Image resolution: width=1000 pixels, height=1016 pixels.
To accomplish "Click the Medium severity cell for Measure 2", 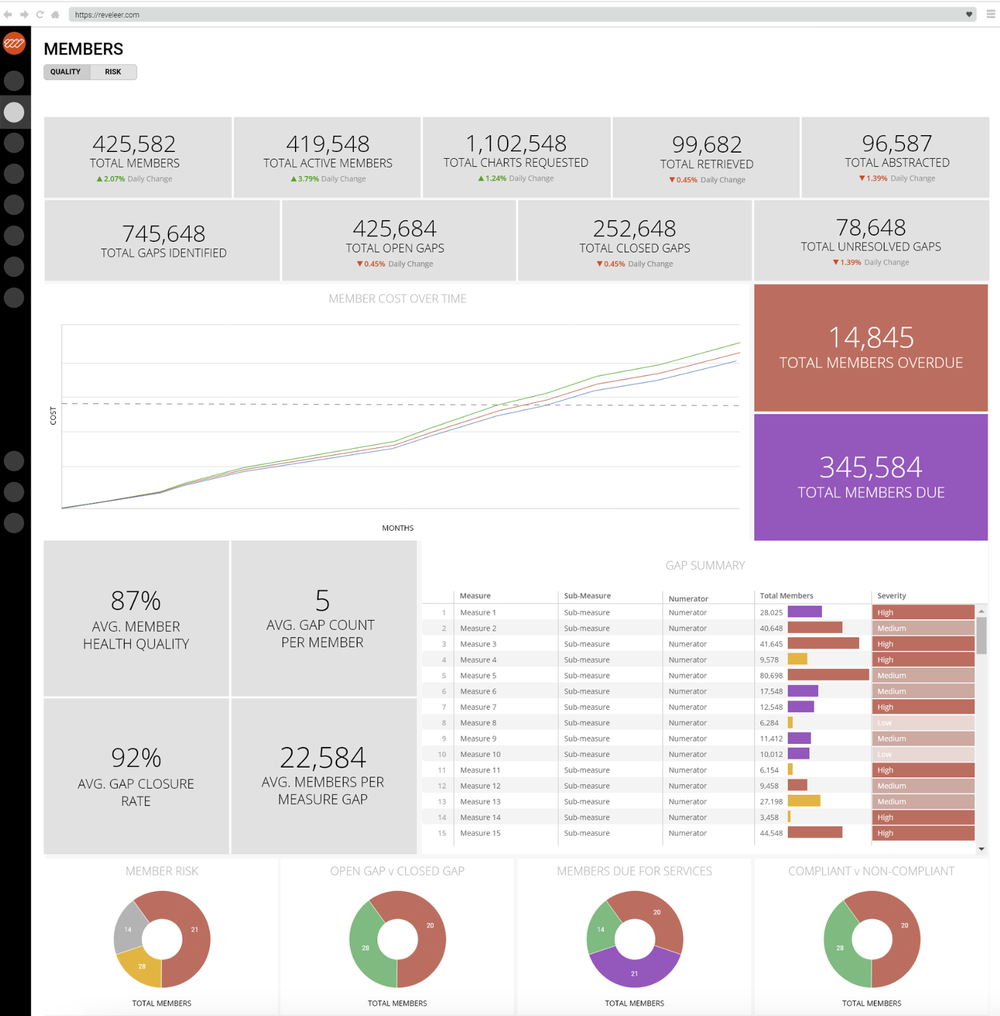I will (923, 628).
